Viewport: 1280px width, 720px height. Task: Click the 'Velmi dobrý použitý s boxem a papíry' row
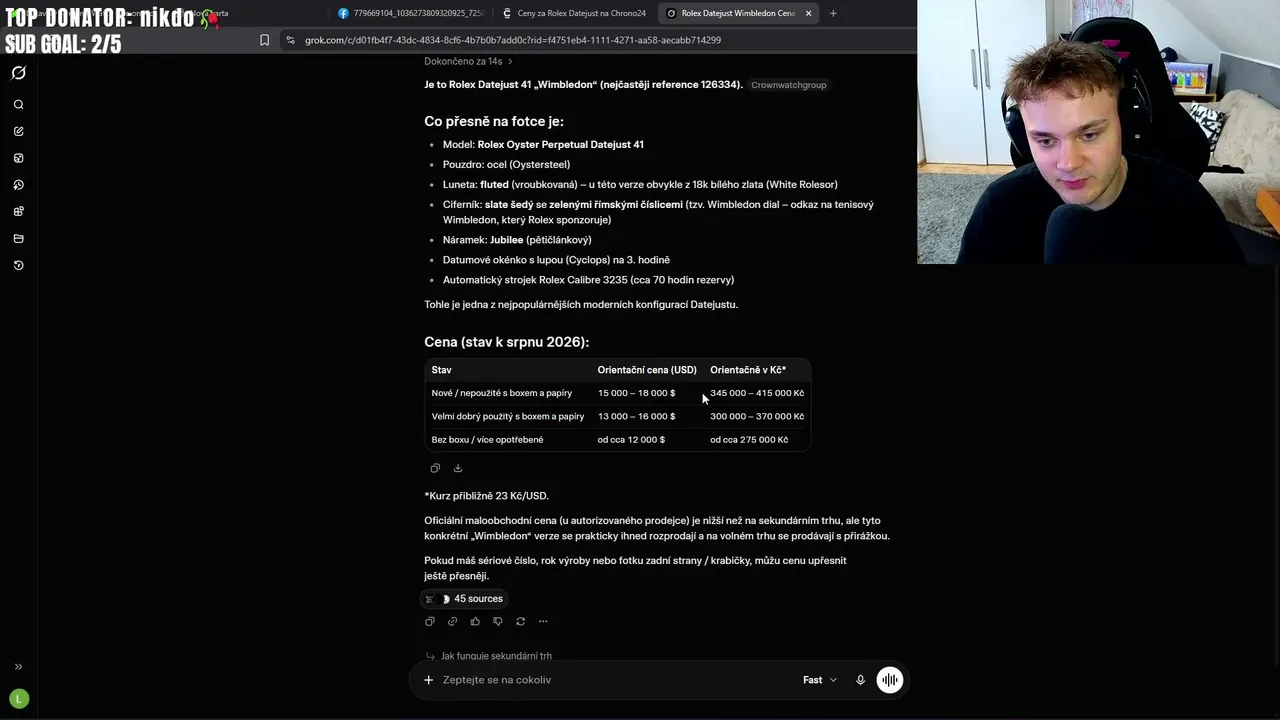coord(617,416)
